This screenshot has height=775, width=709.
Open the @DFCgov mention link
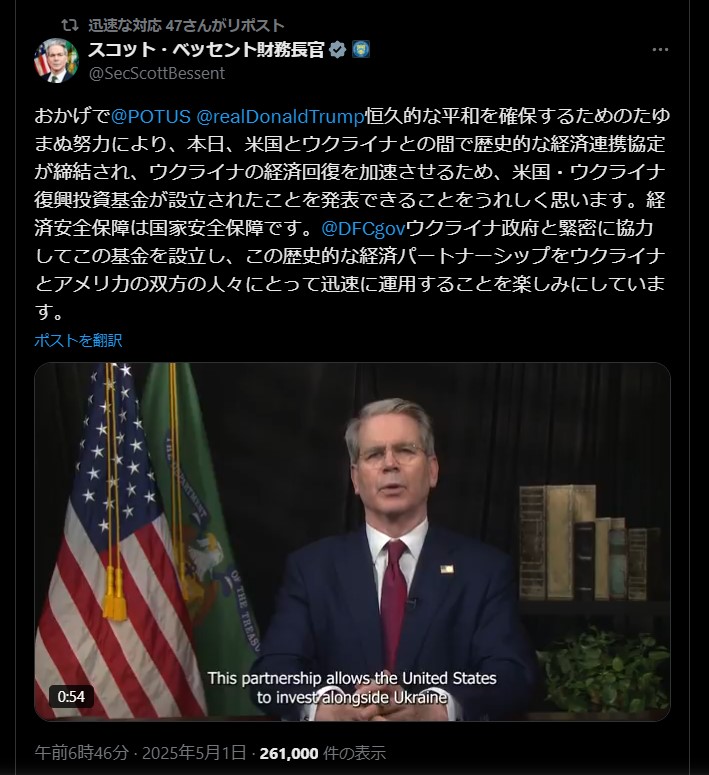point(363,228)
